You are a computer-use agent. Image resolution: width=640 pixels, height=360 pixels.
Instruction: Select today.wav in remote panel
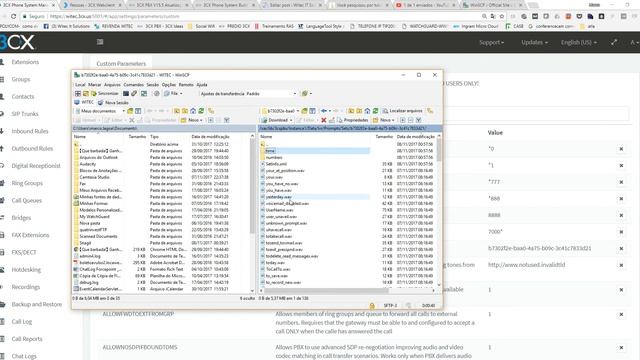pyautogui.click(x=275, y=262)
